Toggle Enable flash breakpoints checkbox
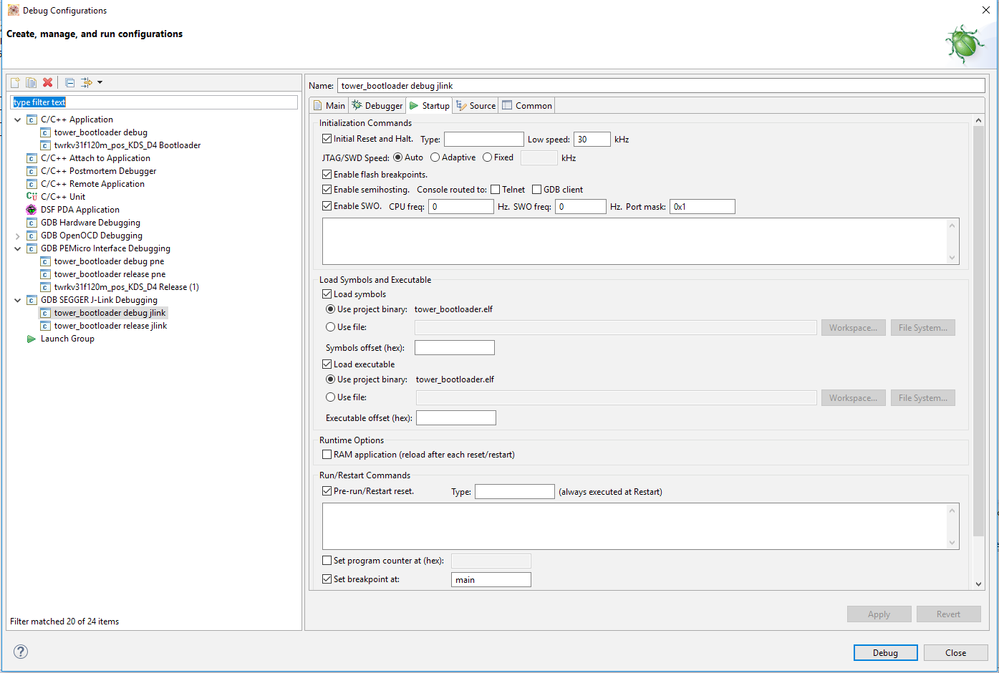 click(327, 175)
